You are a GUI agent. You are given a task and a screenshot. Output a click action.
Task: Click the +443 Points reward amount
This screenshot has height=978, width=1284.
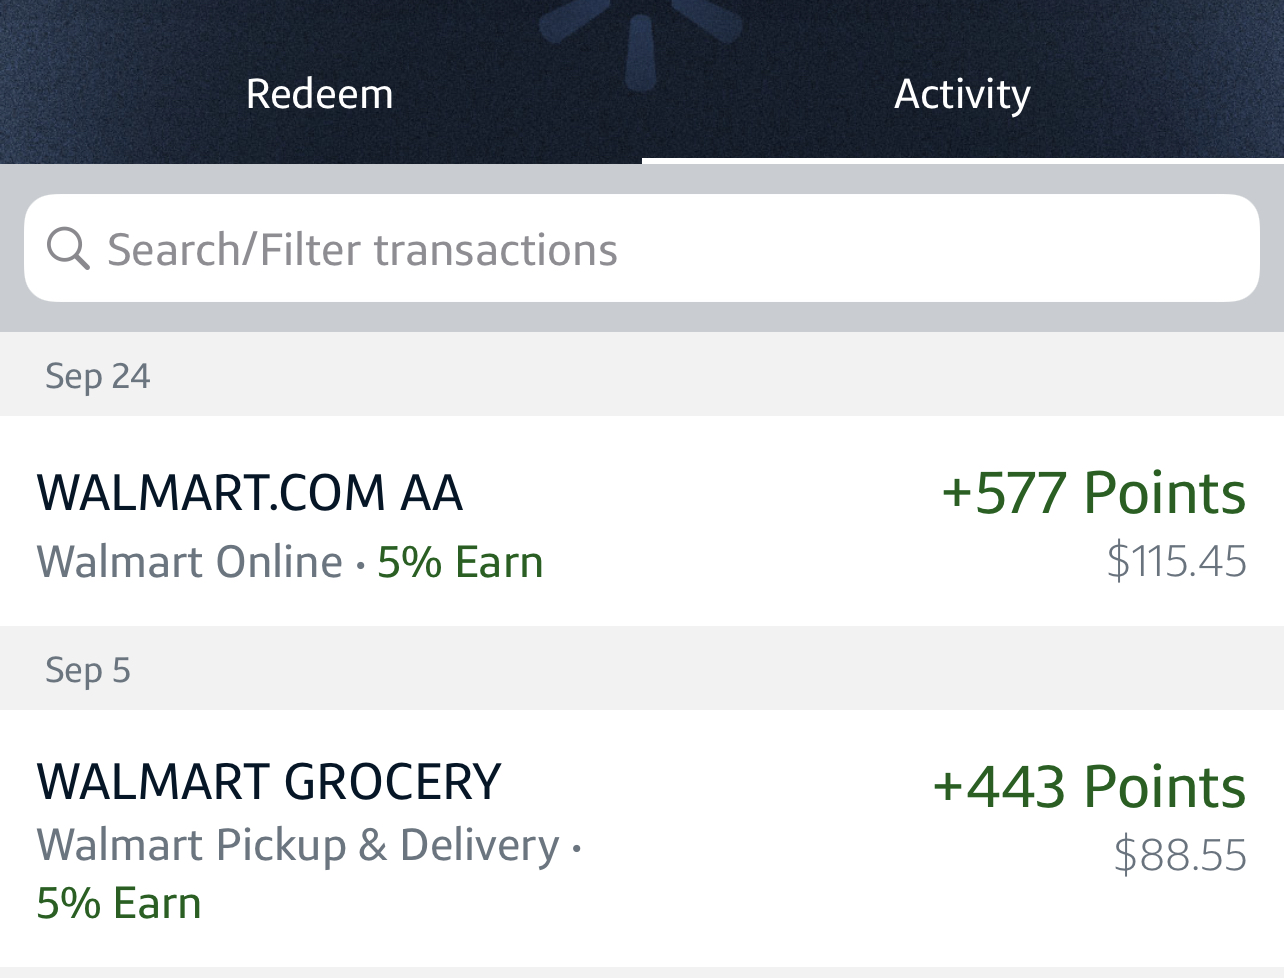point(1089,786)
